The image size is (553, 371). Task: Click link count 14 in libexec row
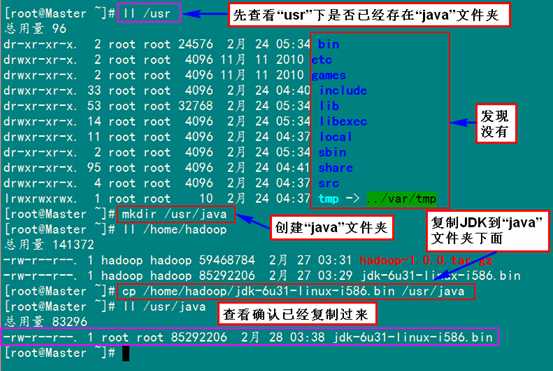click(x=94, y=122)
